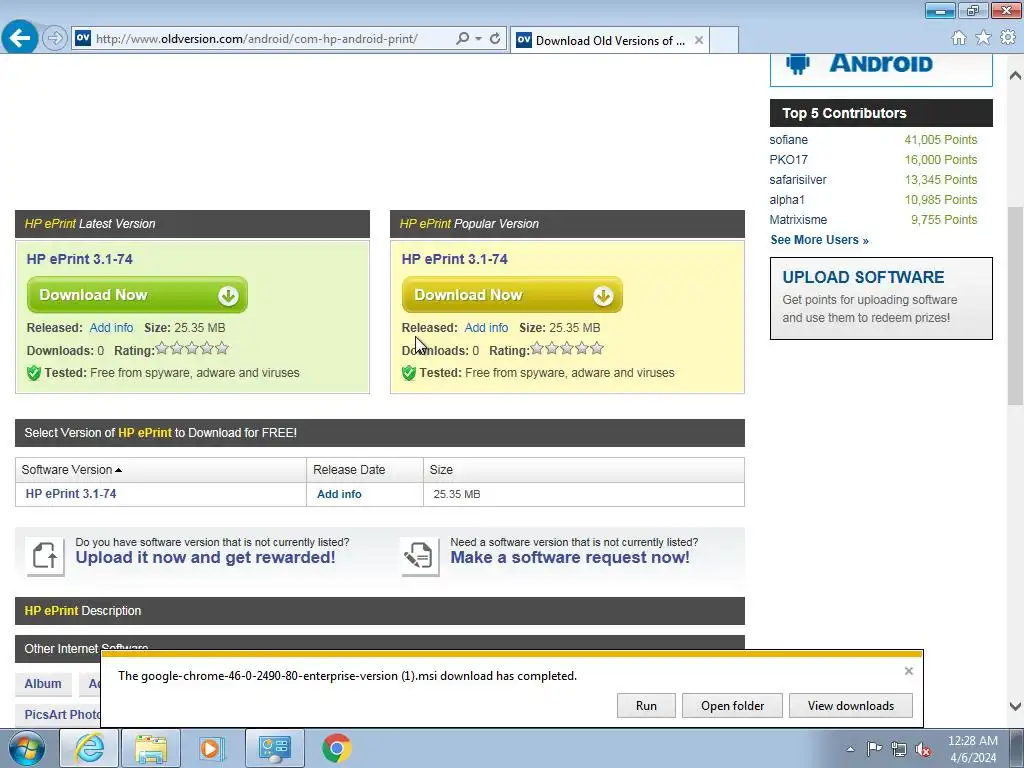Click green Tested shield icon in Latest box
Screen dimensions: 1024x768
pos(34,373)
